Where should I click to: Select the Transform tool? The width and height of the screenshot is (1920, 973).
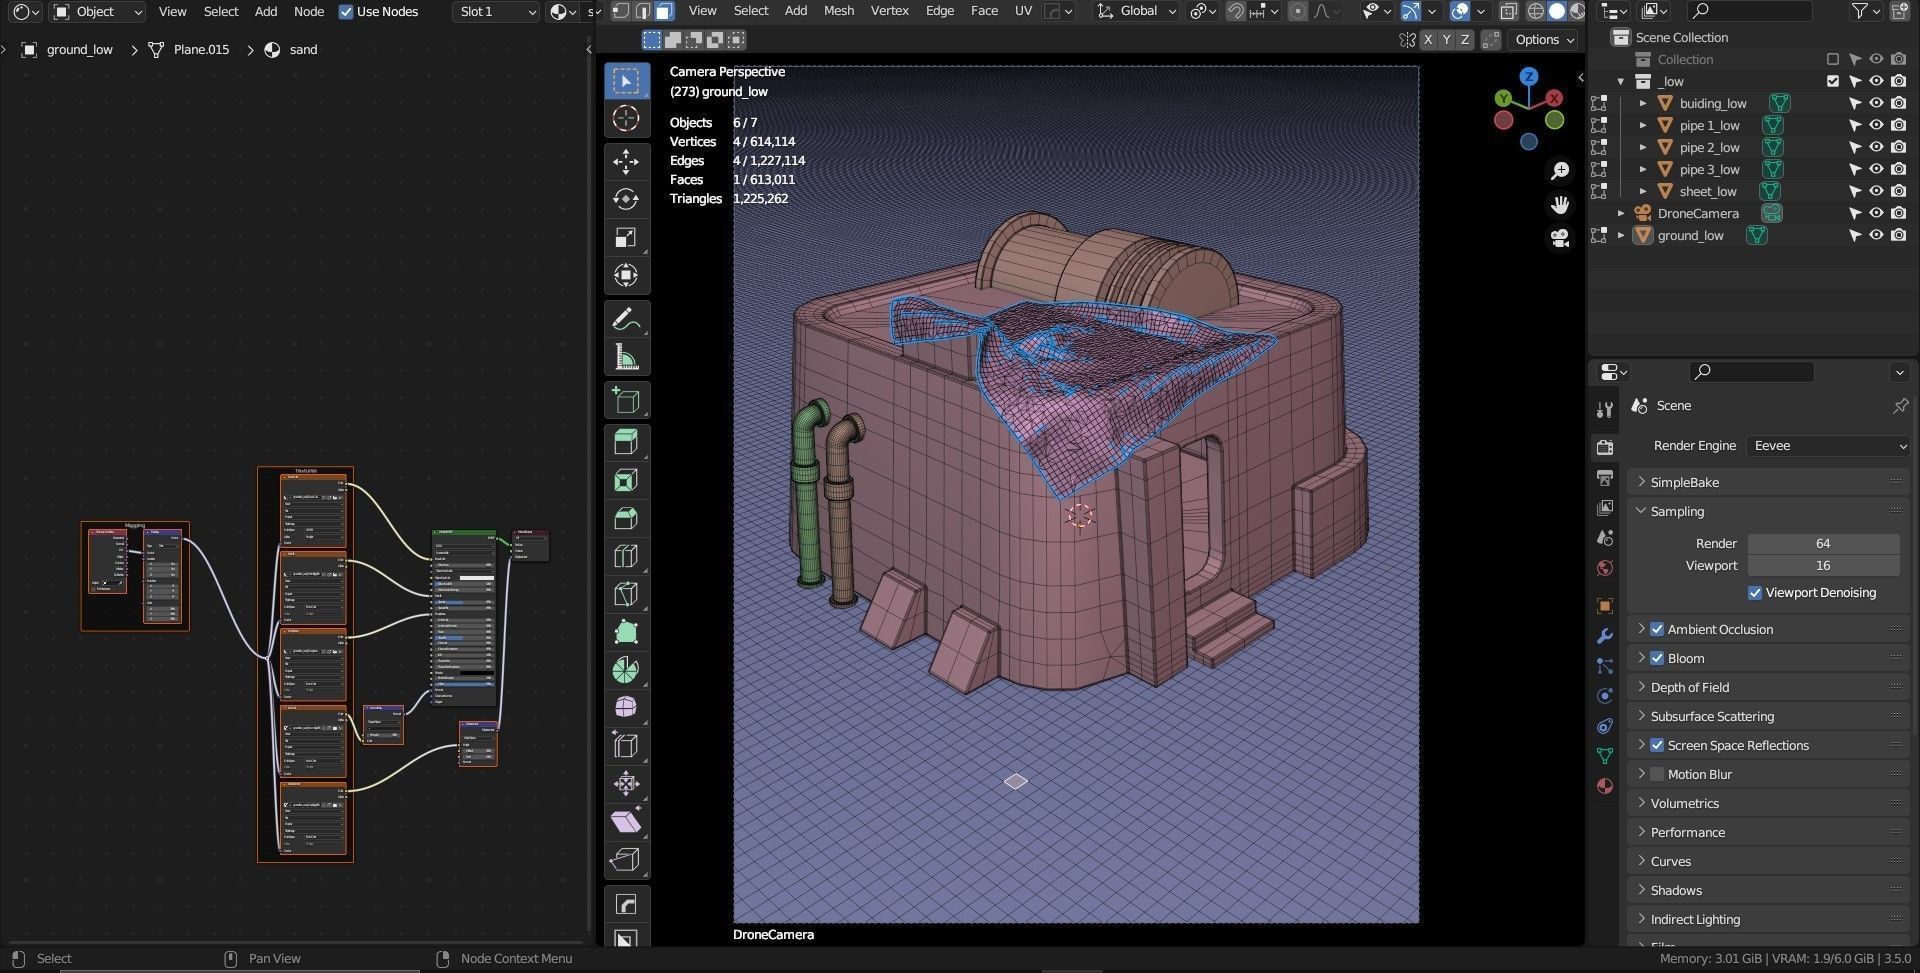(626, 275)
